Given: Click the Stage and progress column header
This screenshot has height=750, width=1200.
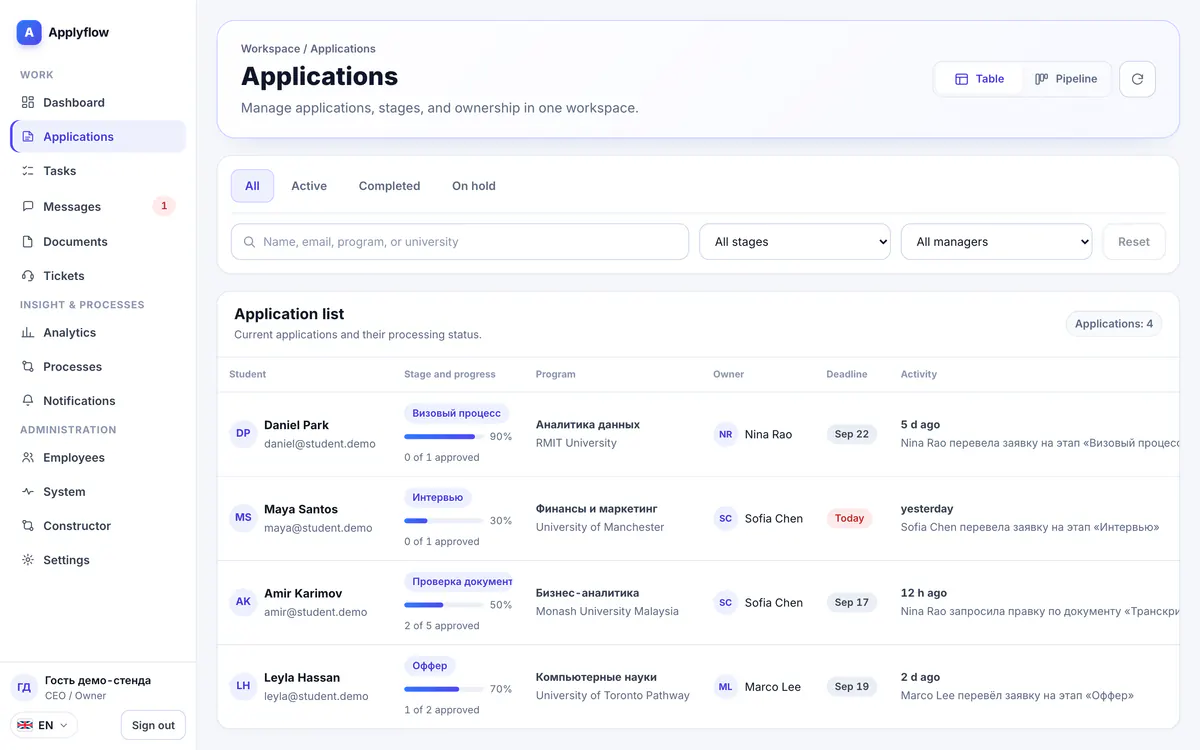Looking at the screenshot, I should tap(450, 374).
